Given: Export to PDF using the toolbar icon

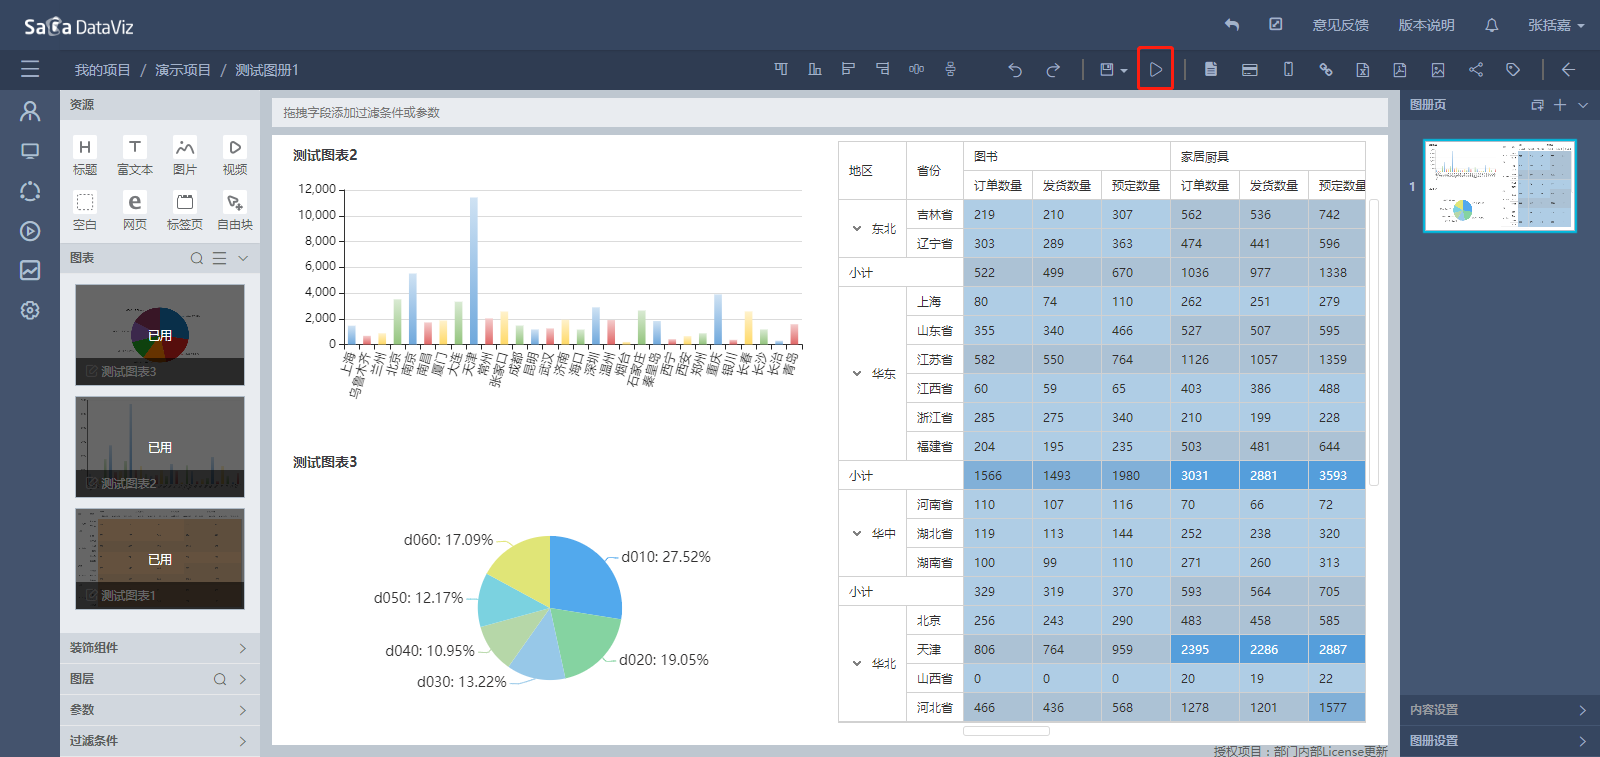Looking at the screenshot, I should pyautogui.click(x=1400, y=69).
